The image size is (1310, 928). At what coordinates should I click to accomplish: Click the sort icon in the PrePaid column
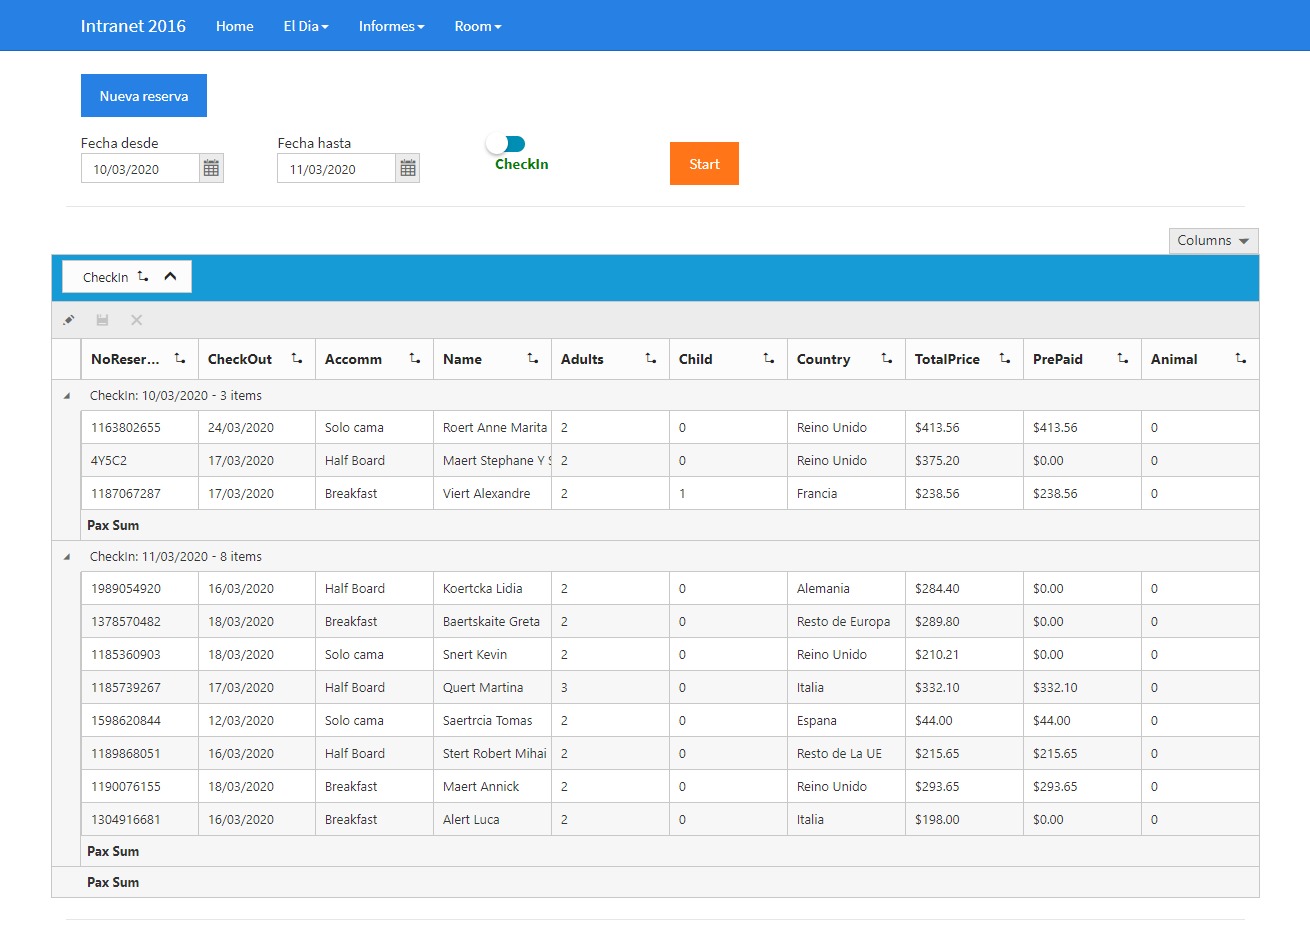coord(1122,359)
